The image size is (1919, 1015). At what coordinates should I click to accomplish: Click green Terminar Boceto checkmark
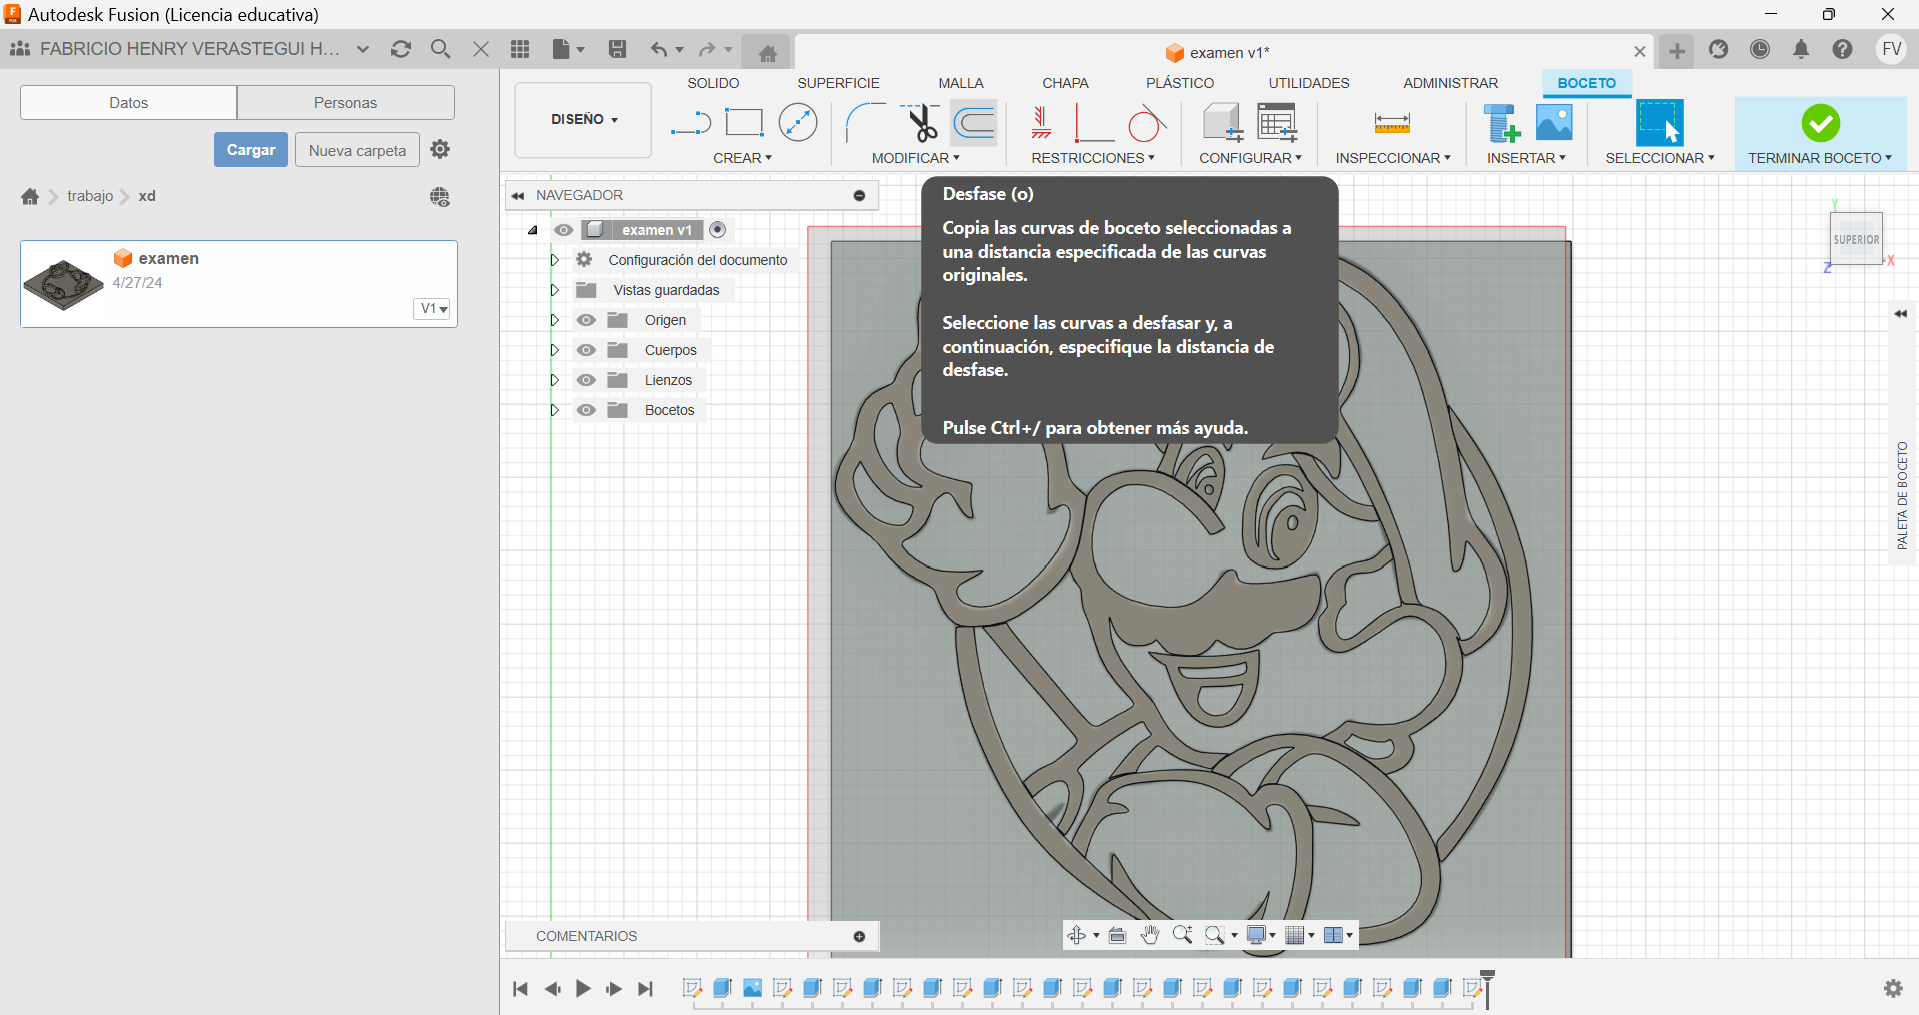click(1820, 123)
